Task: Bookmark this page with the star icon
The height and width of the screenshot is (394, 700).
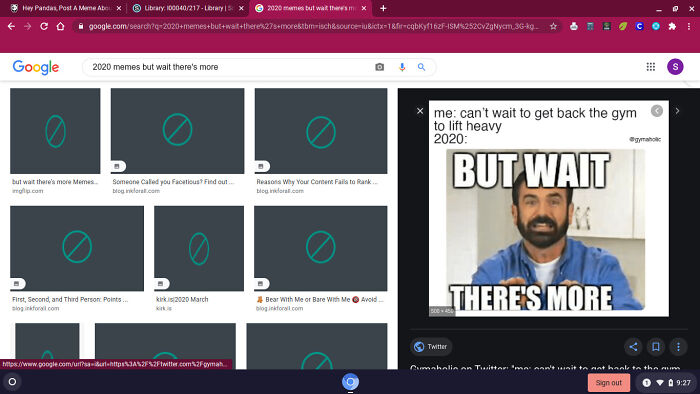Action: coord(553,26)
